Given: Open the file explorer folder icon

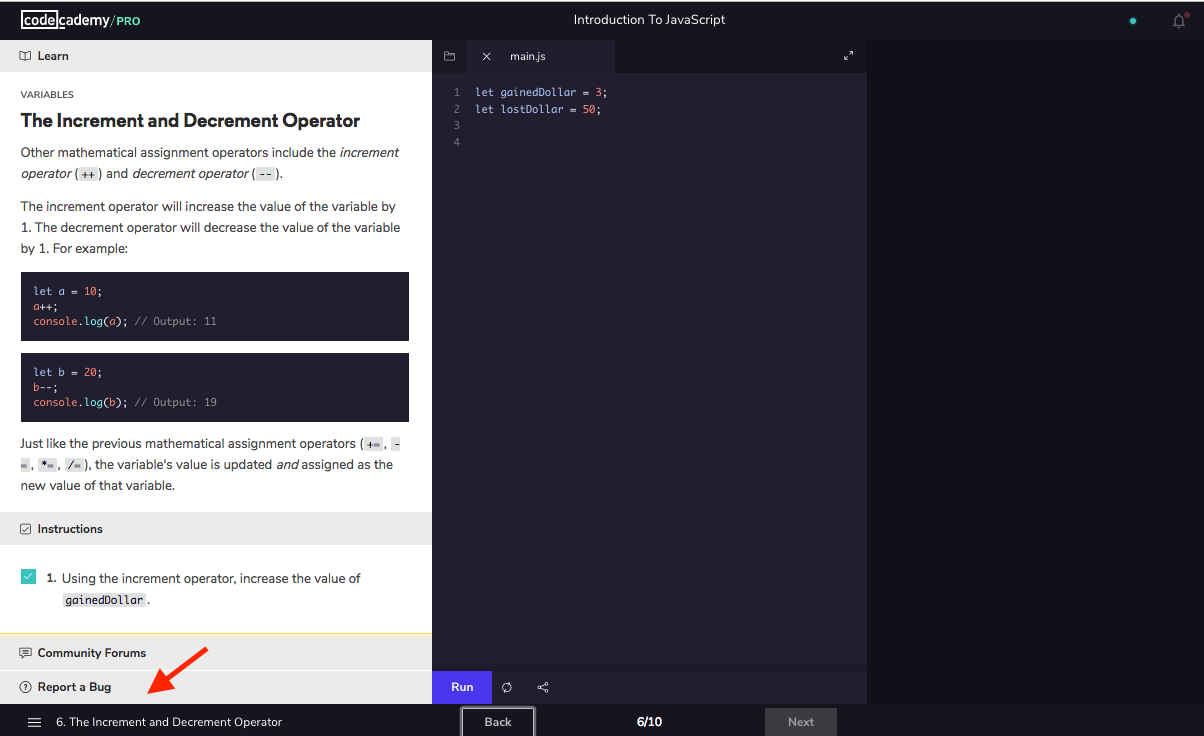Looking at the screenshot, I should click(449, 57).
